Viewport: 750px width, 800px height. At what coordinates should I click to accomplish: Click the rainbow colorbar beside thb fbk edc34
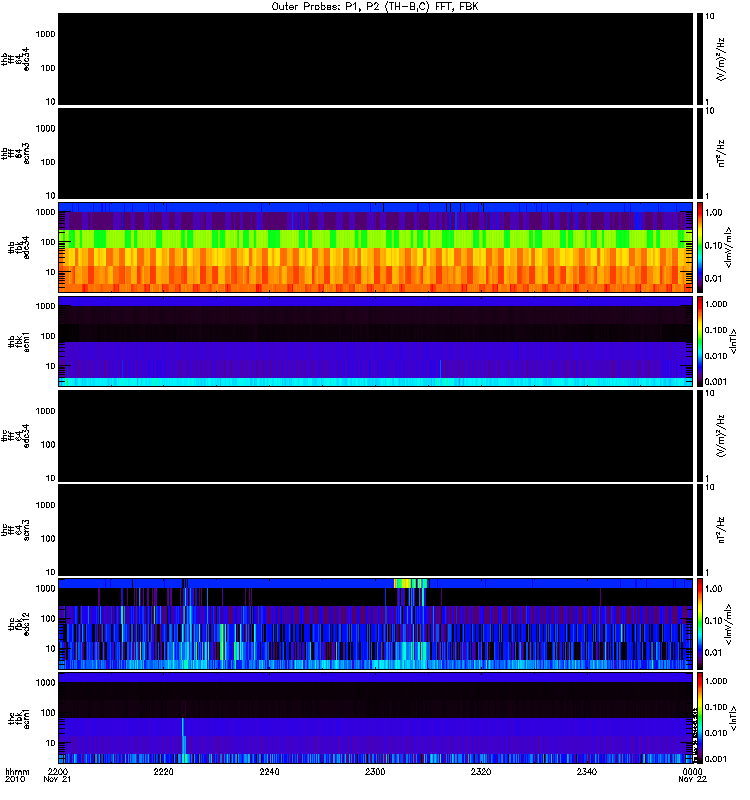click(x=701, y=248)
